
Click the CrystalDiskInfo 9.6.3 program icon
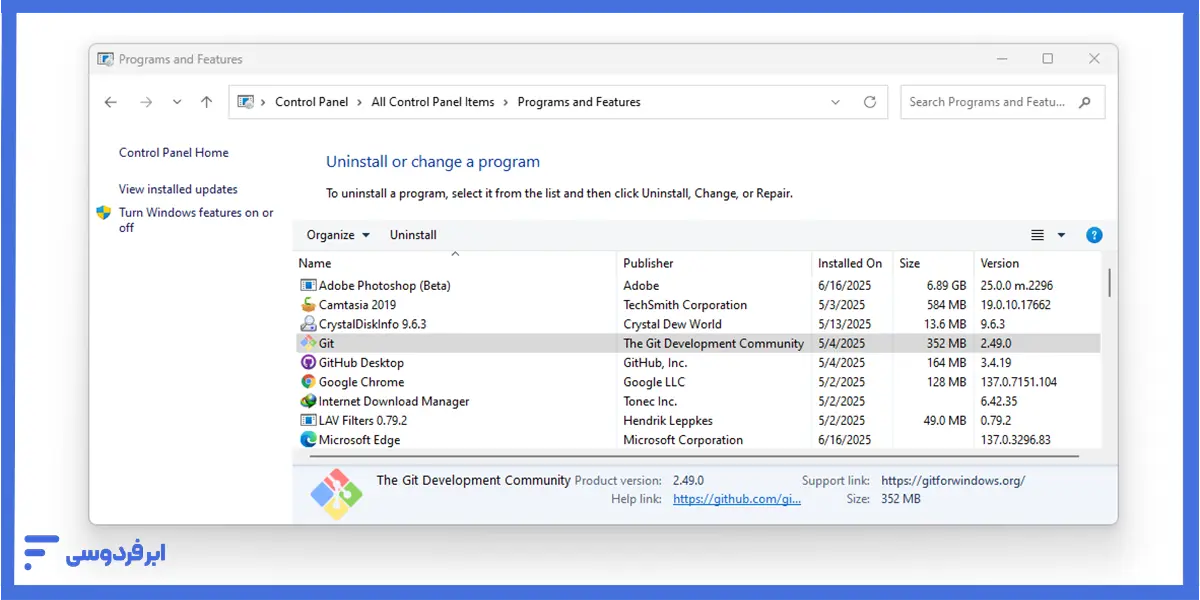pyautogui.click(x=308, y=324)
